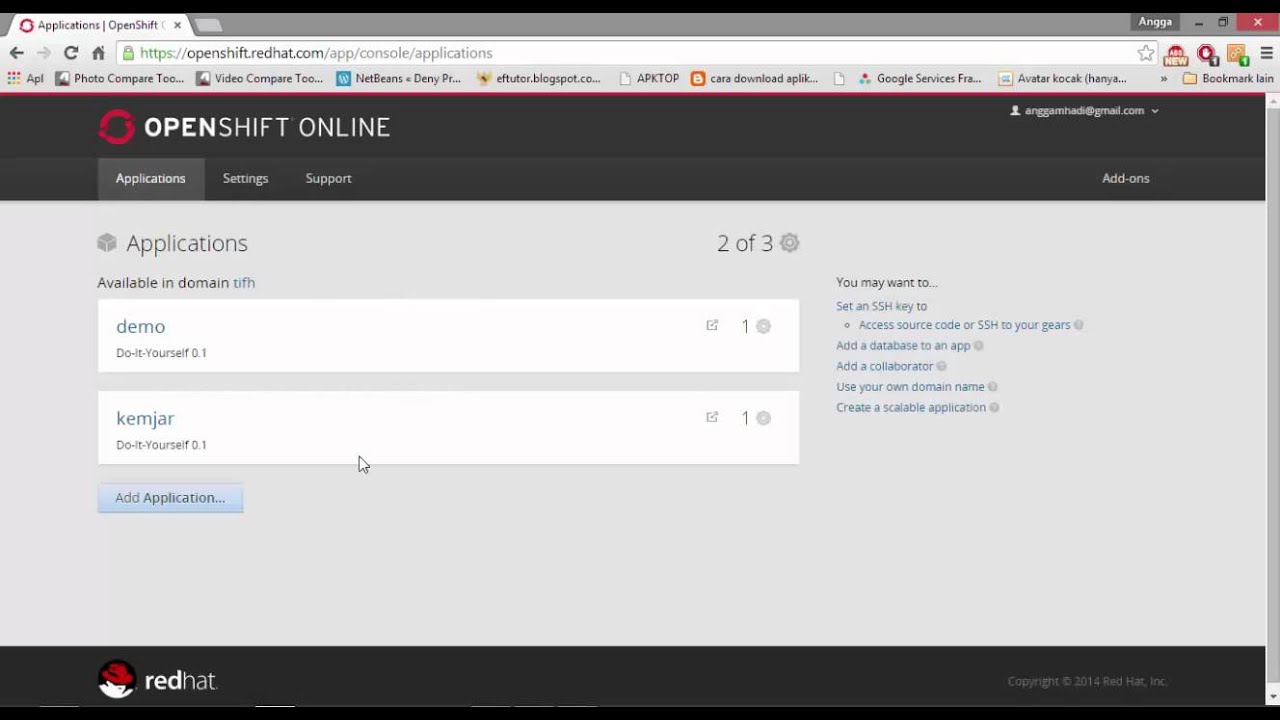Open Add a database to an app link

tap(903, 346)
